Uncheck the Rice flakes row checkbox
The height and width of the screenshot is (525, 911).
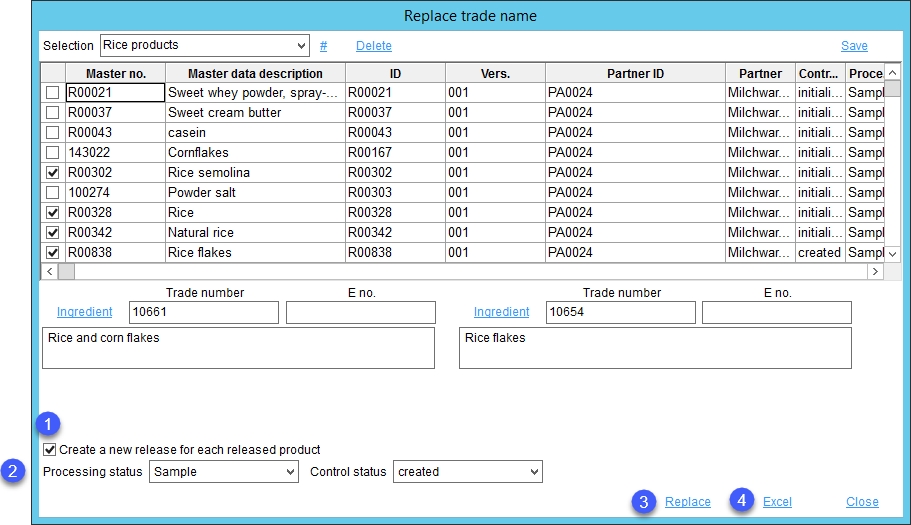click(x=53, y=253)
